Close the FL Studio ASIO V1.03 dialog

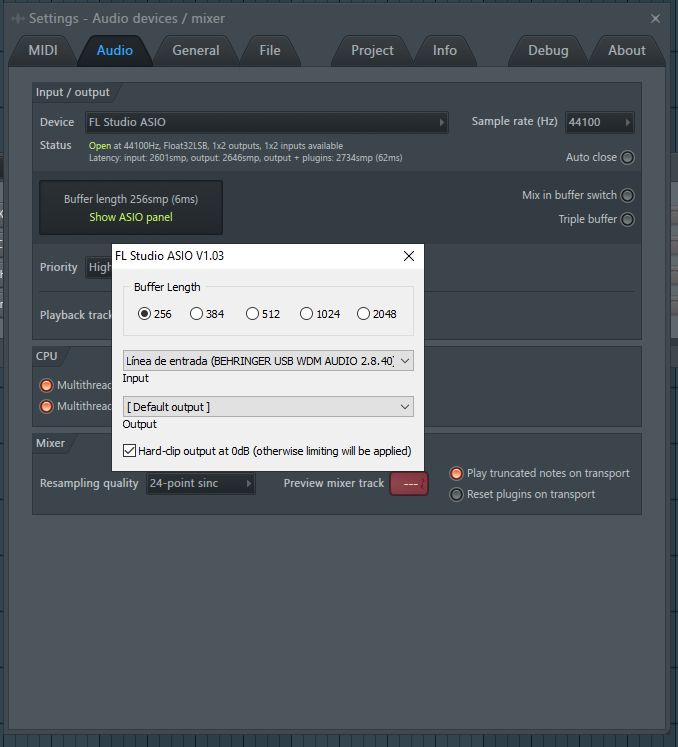[409, 256]
